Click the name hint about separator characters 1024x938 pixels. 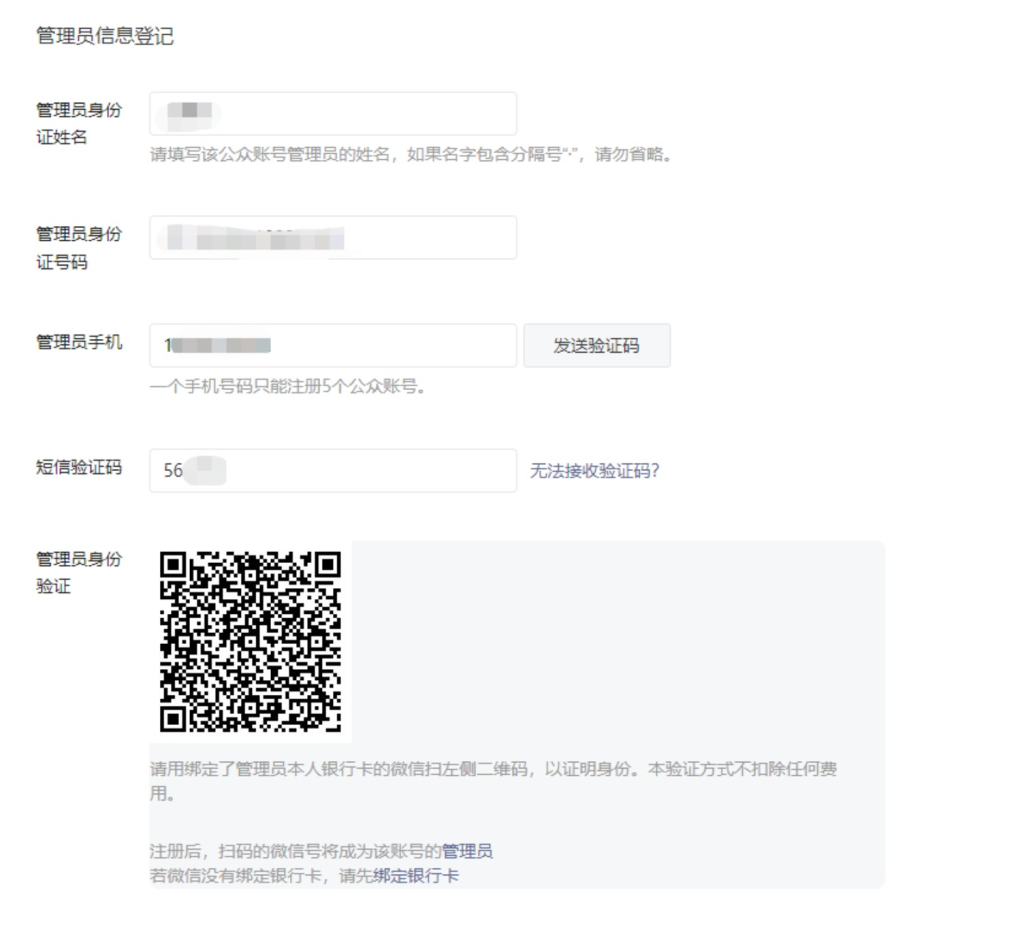409,156
